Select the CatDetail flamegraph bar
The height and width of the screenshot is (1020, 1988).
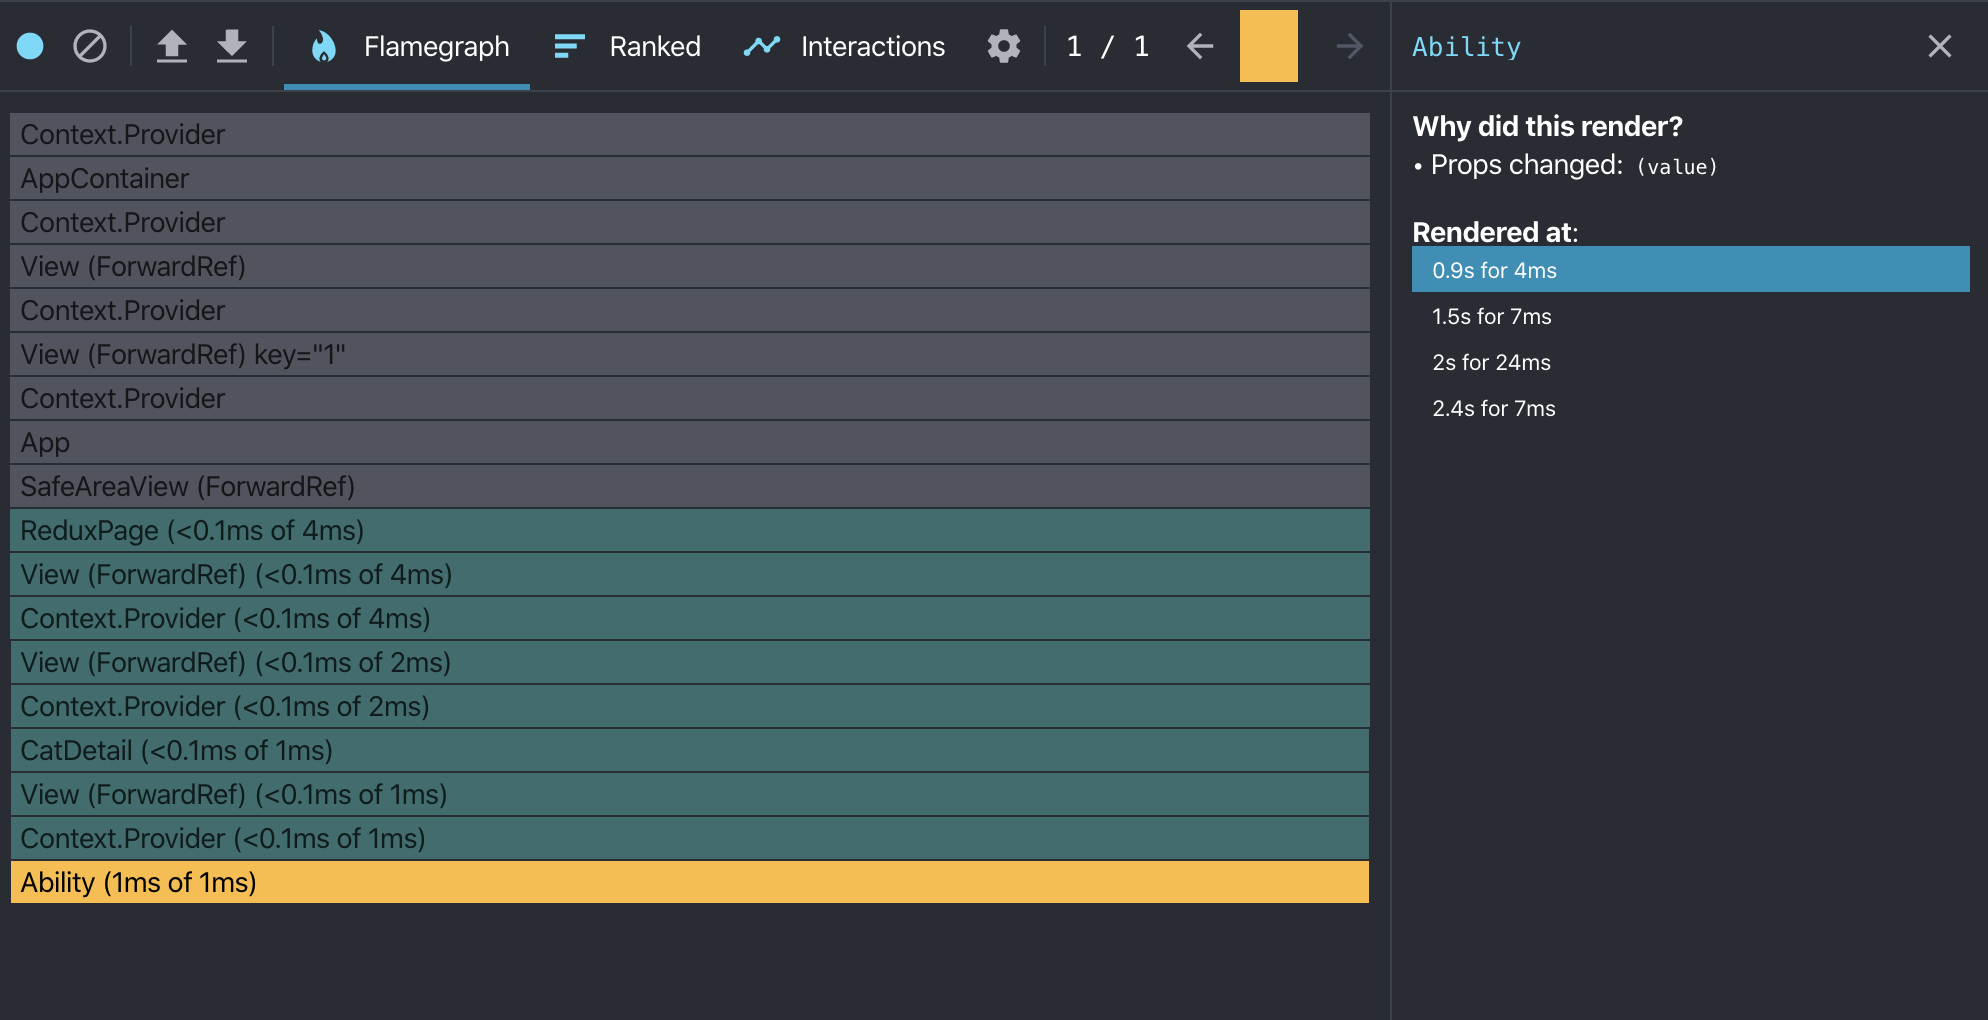[x=689, y=750]
